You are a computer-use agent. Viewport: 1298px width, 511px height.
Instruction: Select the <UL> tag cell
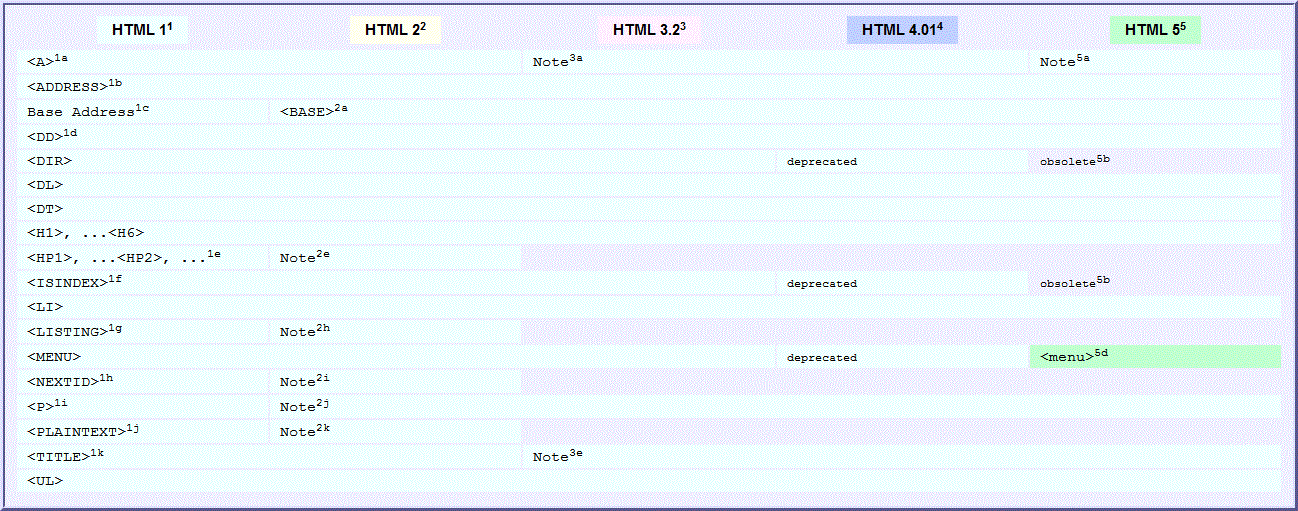(45, 481)
